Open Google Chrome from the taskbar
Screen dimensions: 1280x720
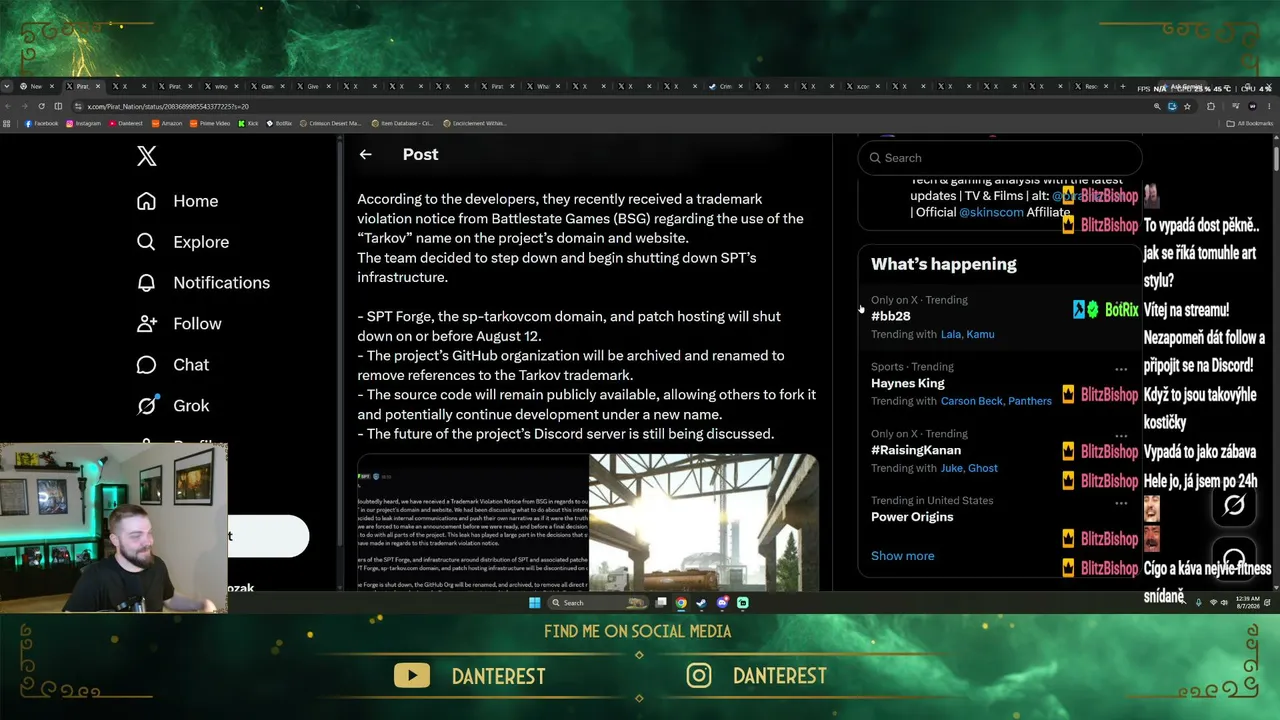(x=681, y=603)
